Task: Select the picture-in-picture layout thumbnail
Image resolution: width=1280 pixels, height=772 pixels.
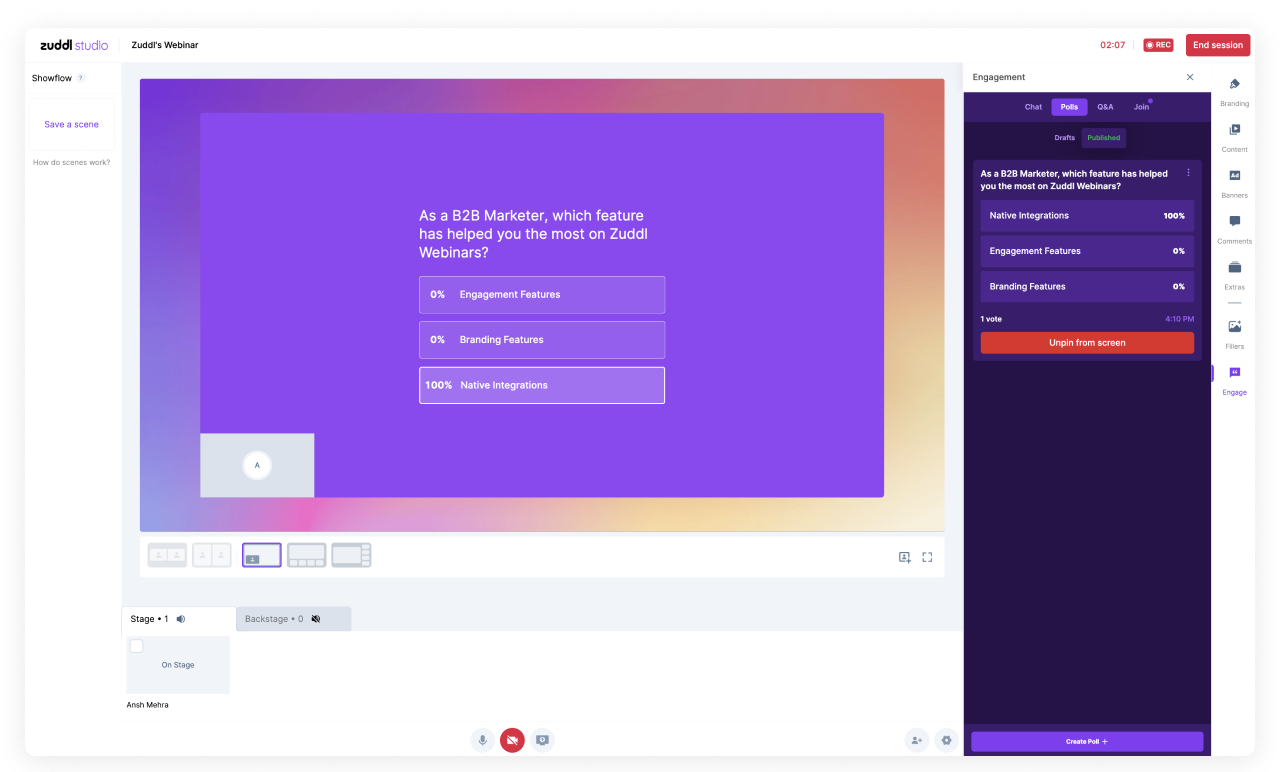Action: [262, 555]
